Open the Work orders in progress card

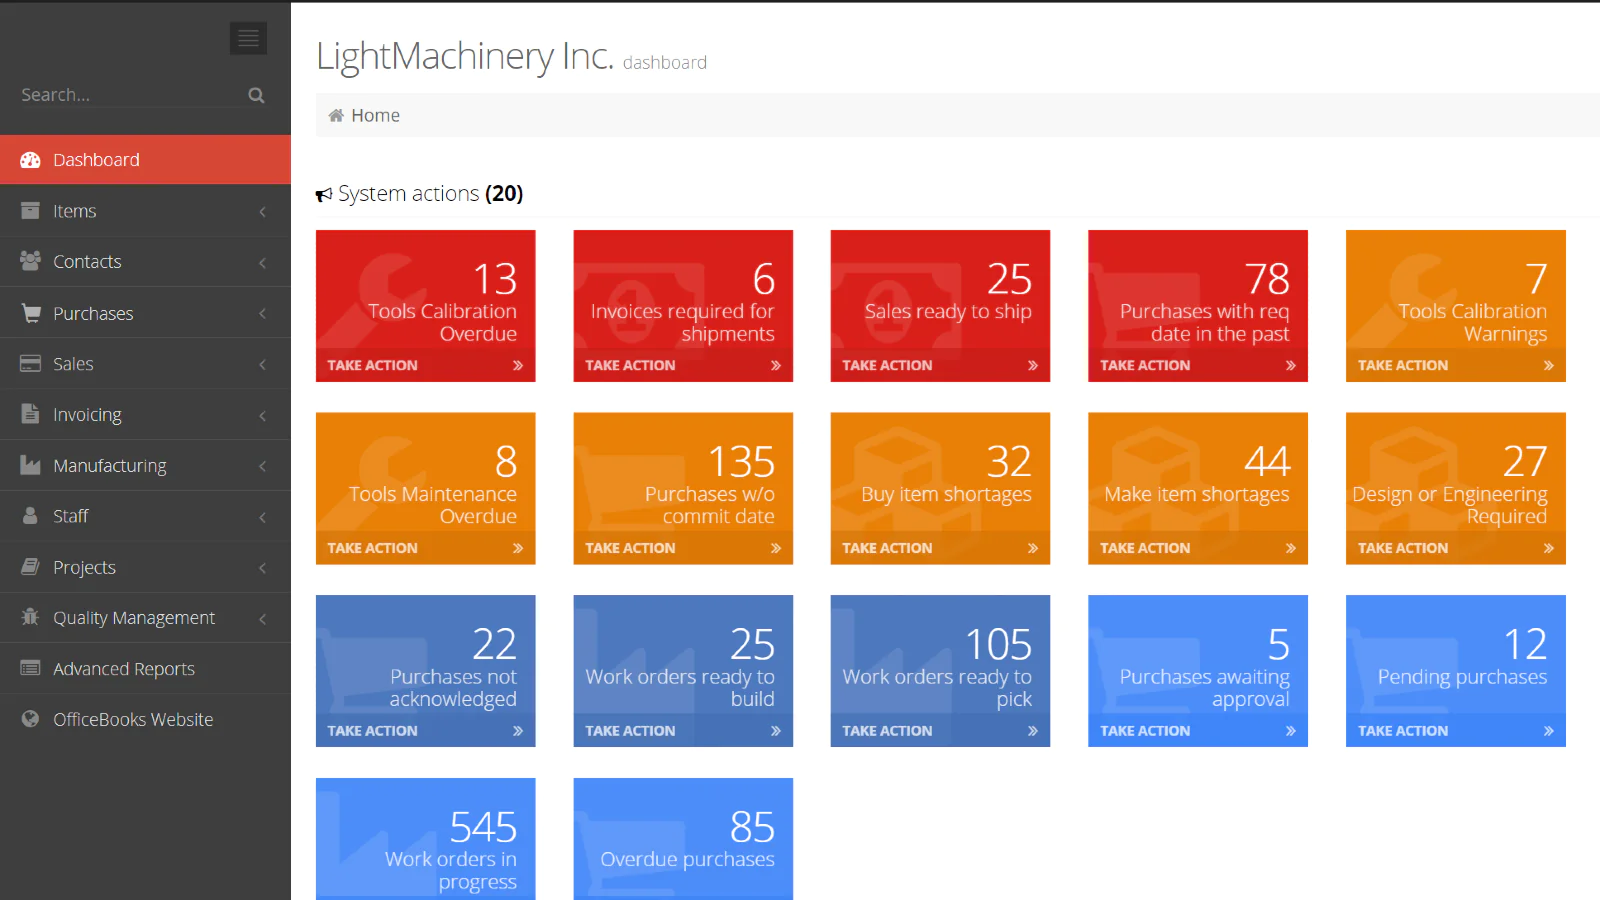click(425, 839)
